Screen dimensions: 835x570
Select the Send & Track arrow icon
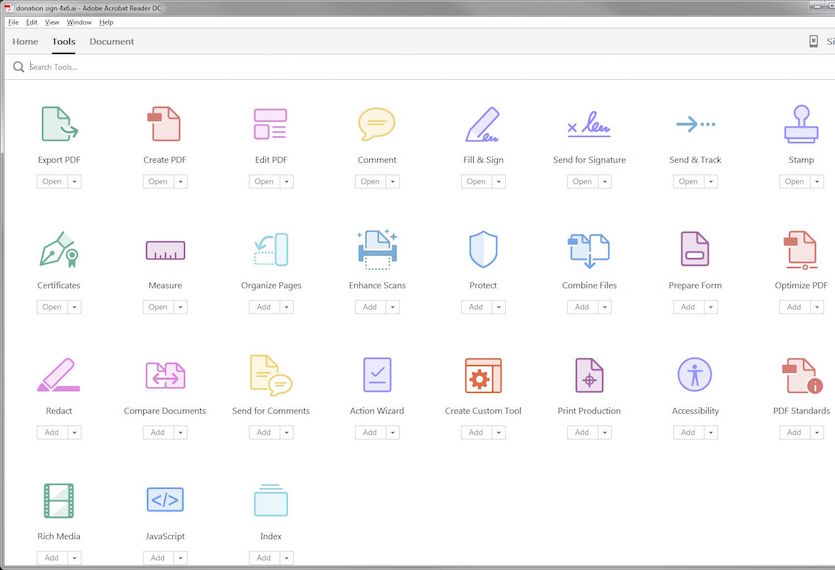tap(695, 124)
